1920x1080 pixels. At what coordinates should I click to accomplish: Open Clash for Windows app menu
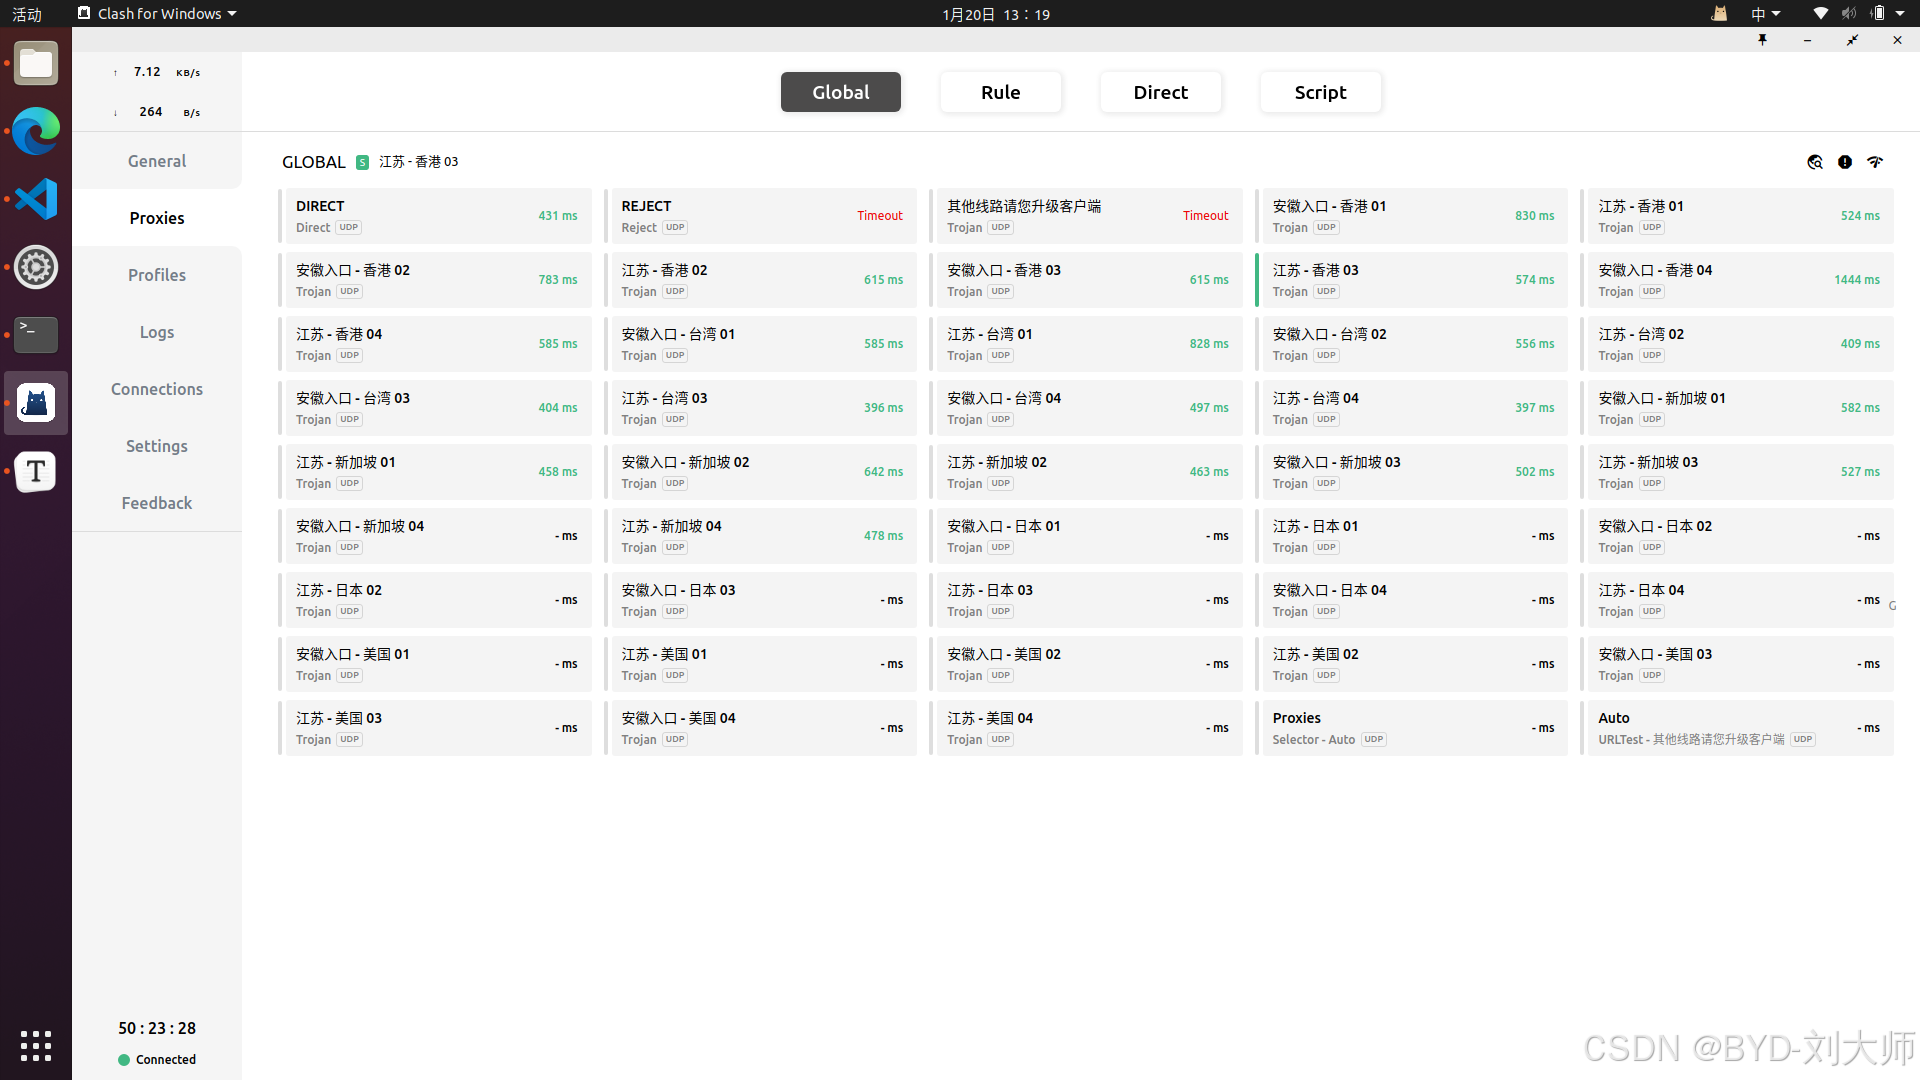157,14
